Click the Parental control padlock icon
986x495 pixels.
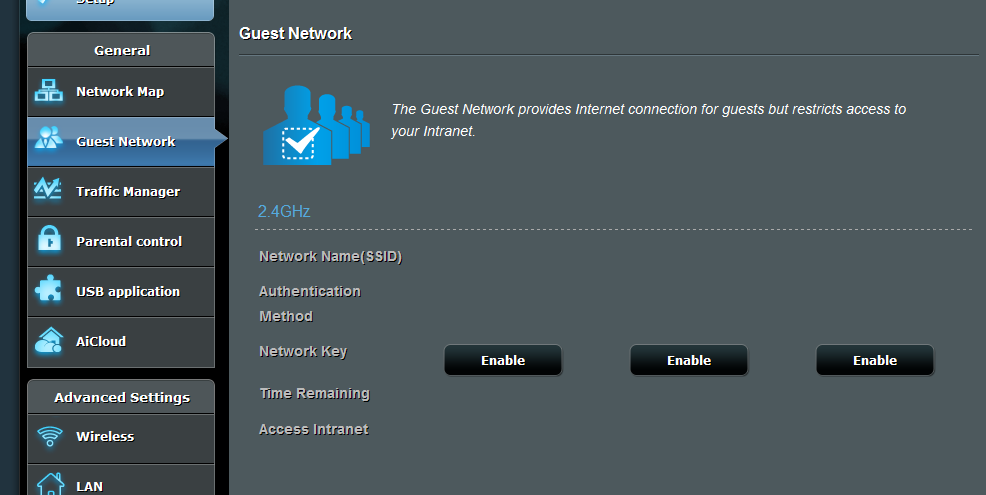click(49, 240)
